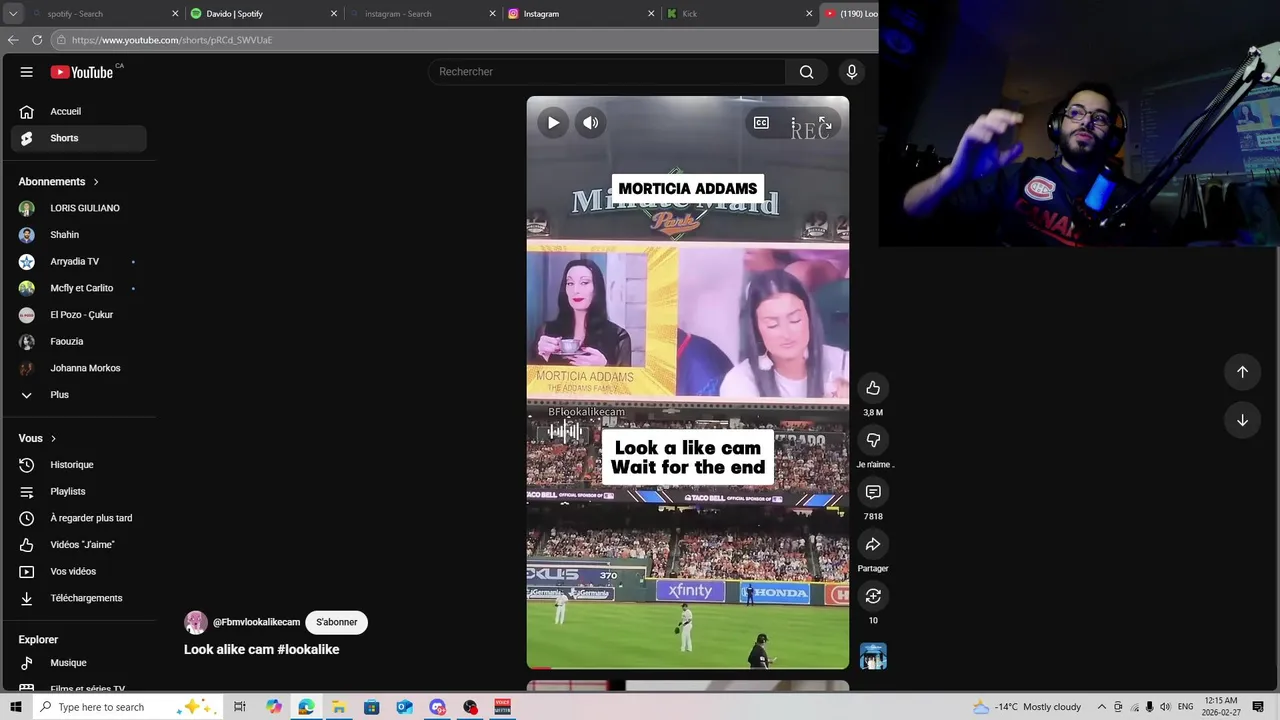This screenshot has width=1280, height=720.
Task: Open the channel avatar next to @Fbmvlookalikecam
Action: 196,622
